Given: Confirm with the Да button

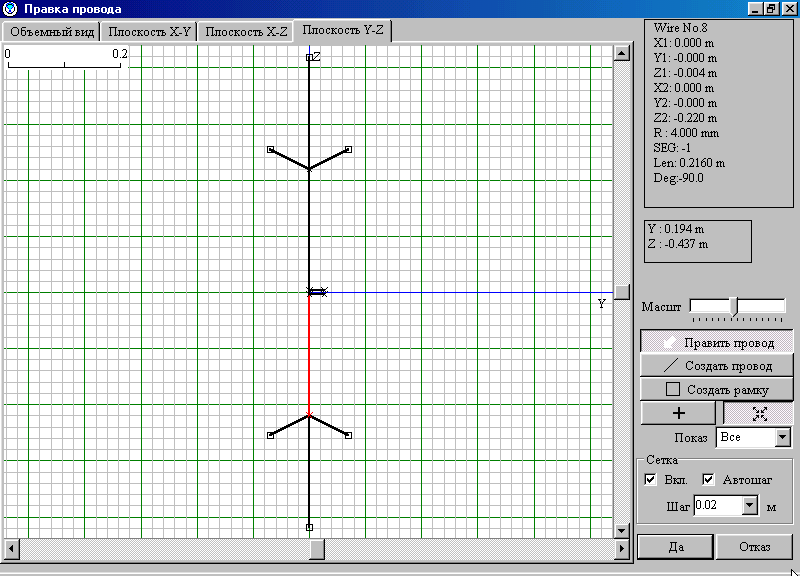Looking at the screenshot, I should [676, 547].
